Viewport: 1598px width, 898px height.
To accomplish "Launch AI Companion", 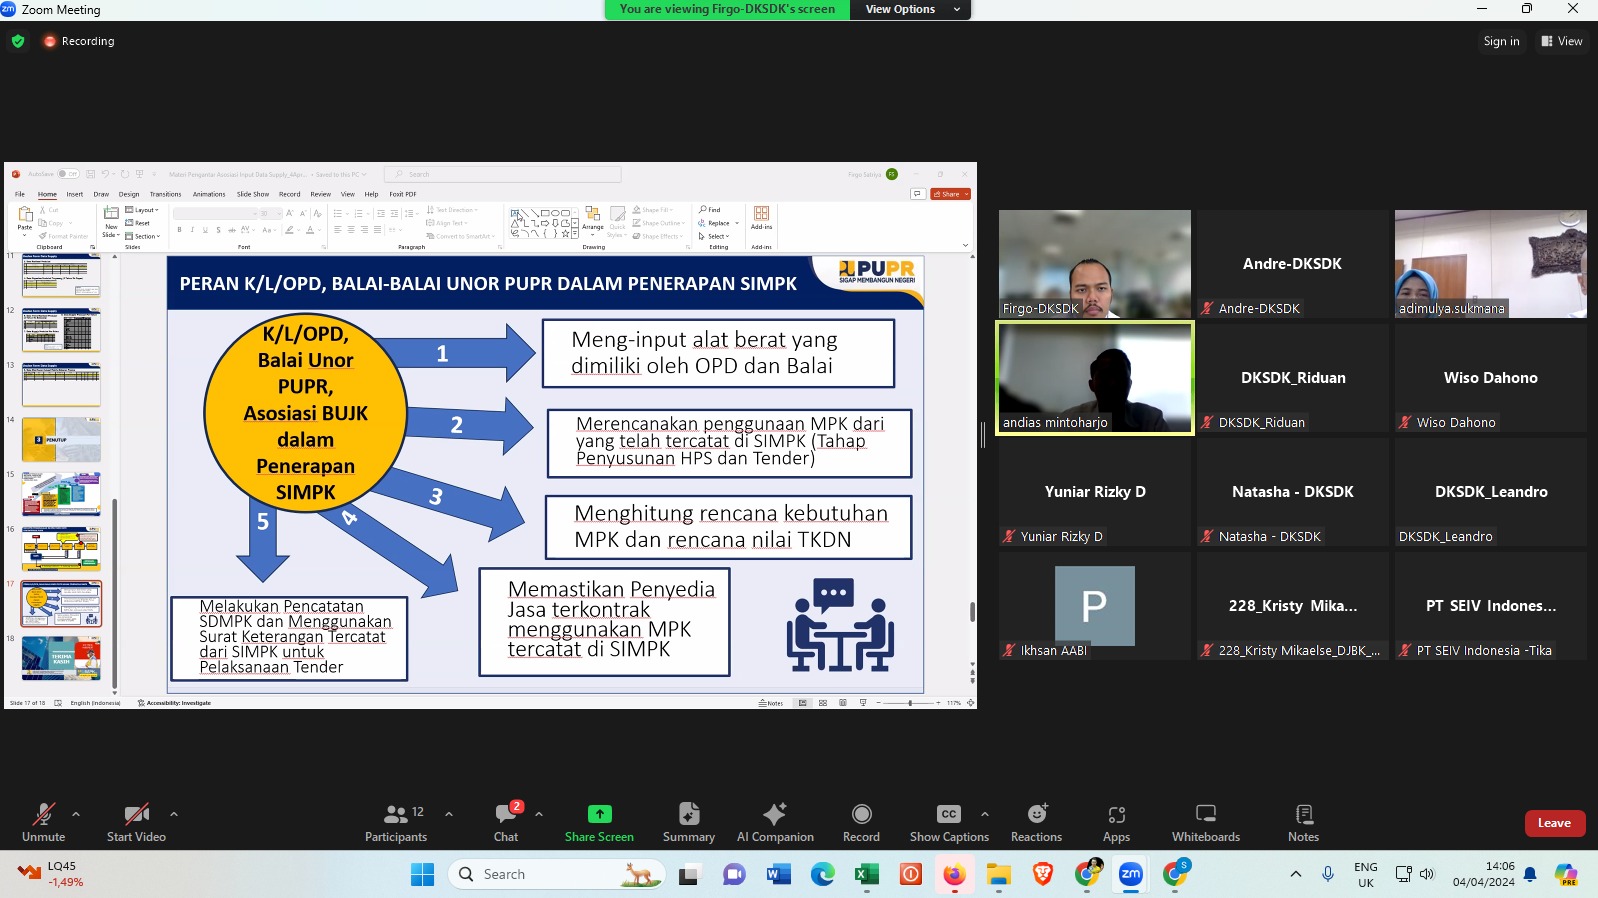I will [775, 823].
